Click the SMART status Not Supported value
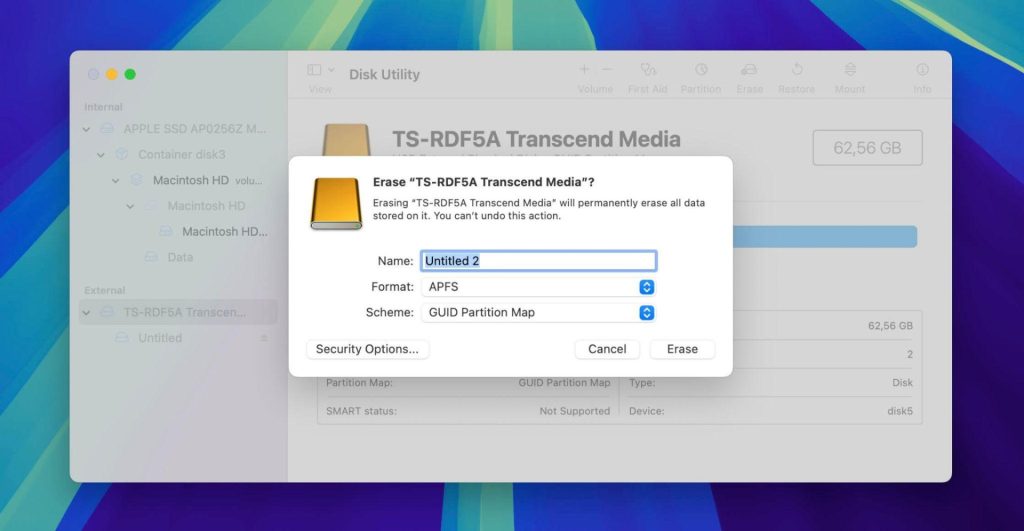Screen dimensions: 1024x531 click(x=574, y=411)
